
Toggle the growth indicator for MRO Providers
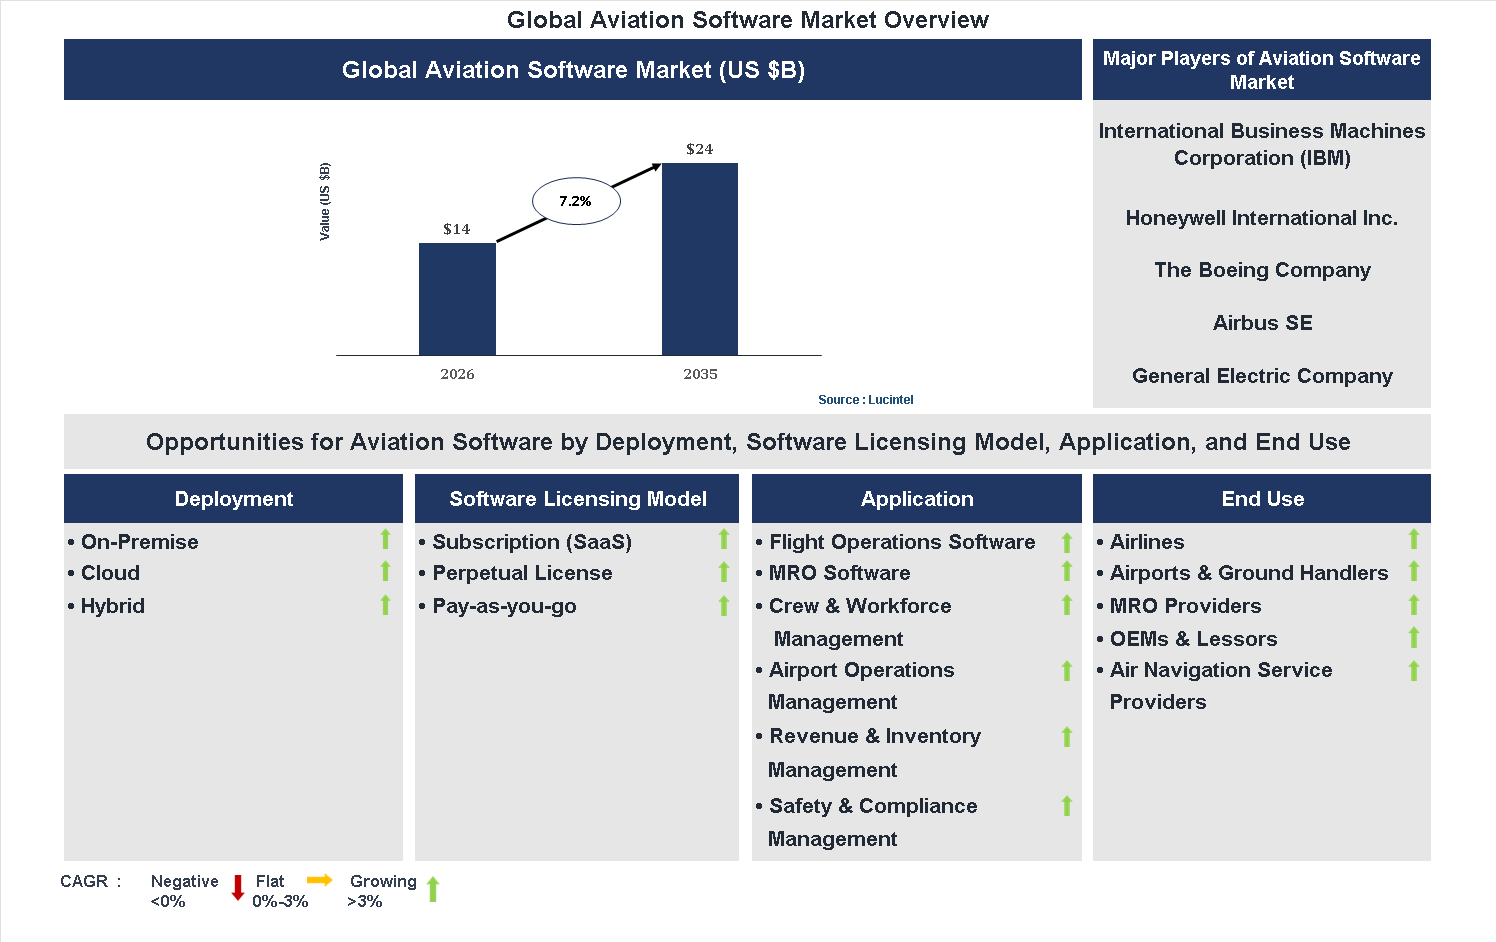1414,605
